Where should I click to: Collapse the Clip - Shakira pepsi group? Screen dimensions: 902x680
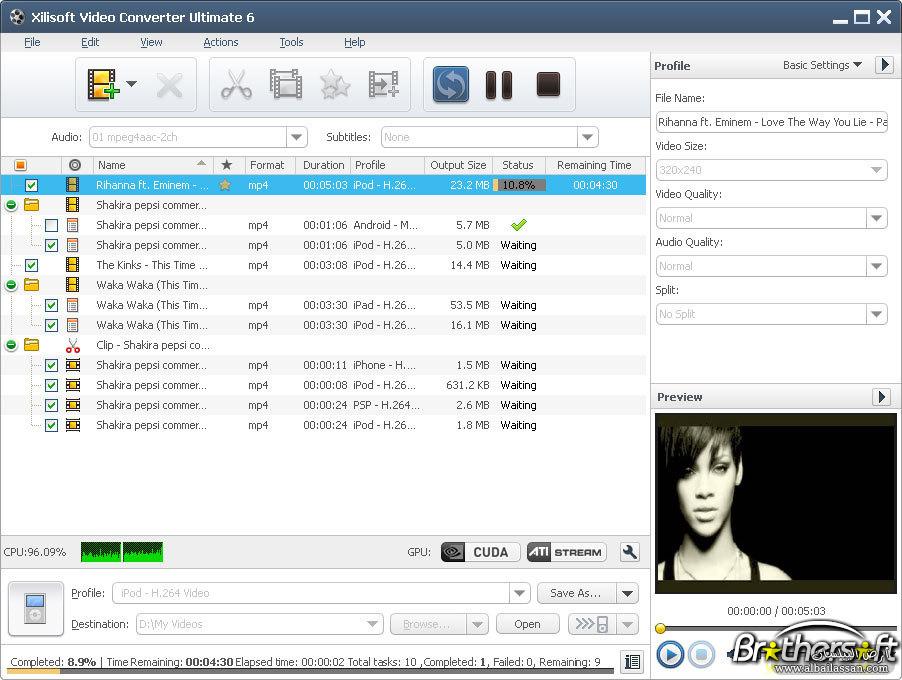click(x=11, y=345)
